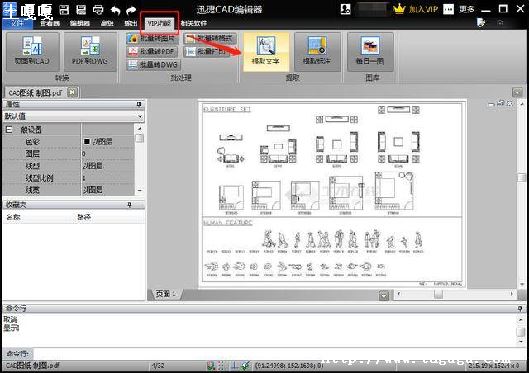The width and height of the screenshot is (529, 373).
Task: Switch to the 查看器 ribbon tab
Action: click(50, 23)
